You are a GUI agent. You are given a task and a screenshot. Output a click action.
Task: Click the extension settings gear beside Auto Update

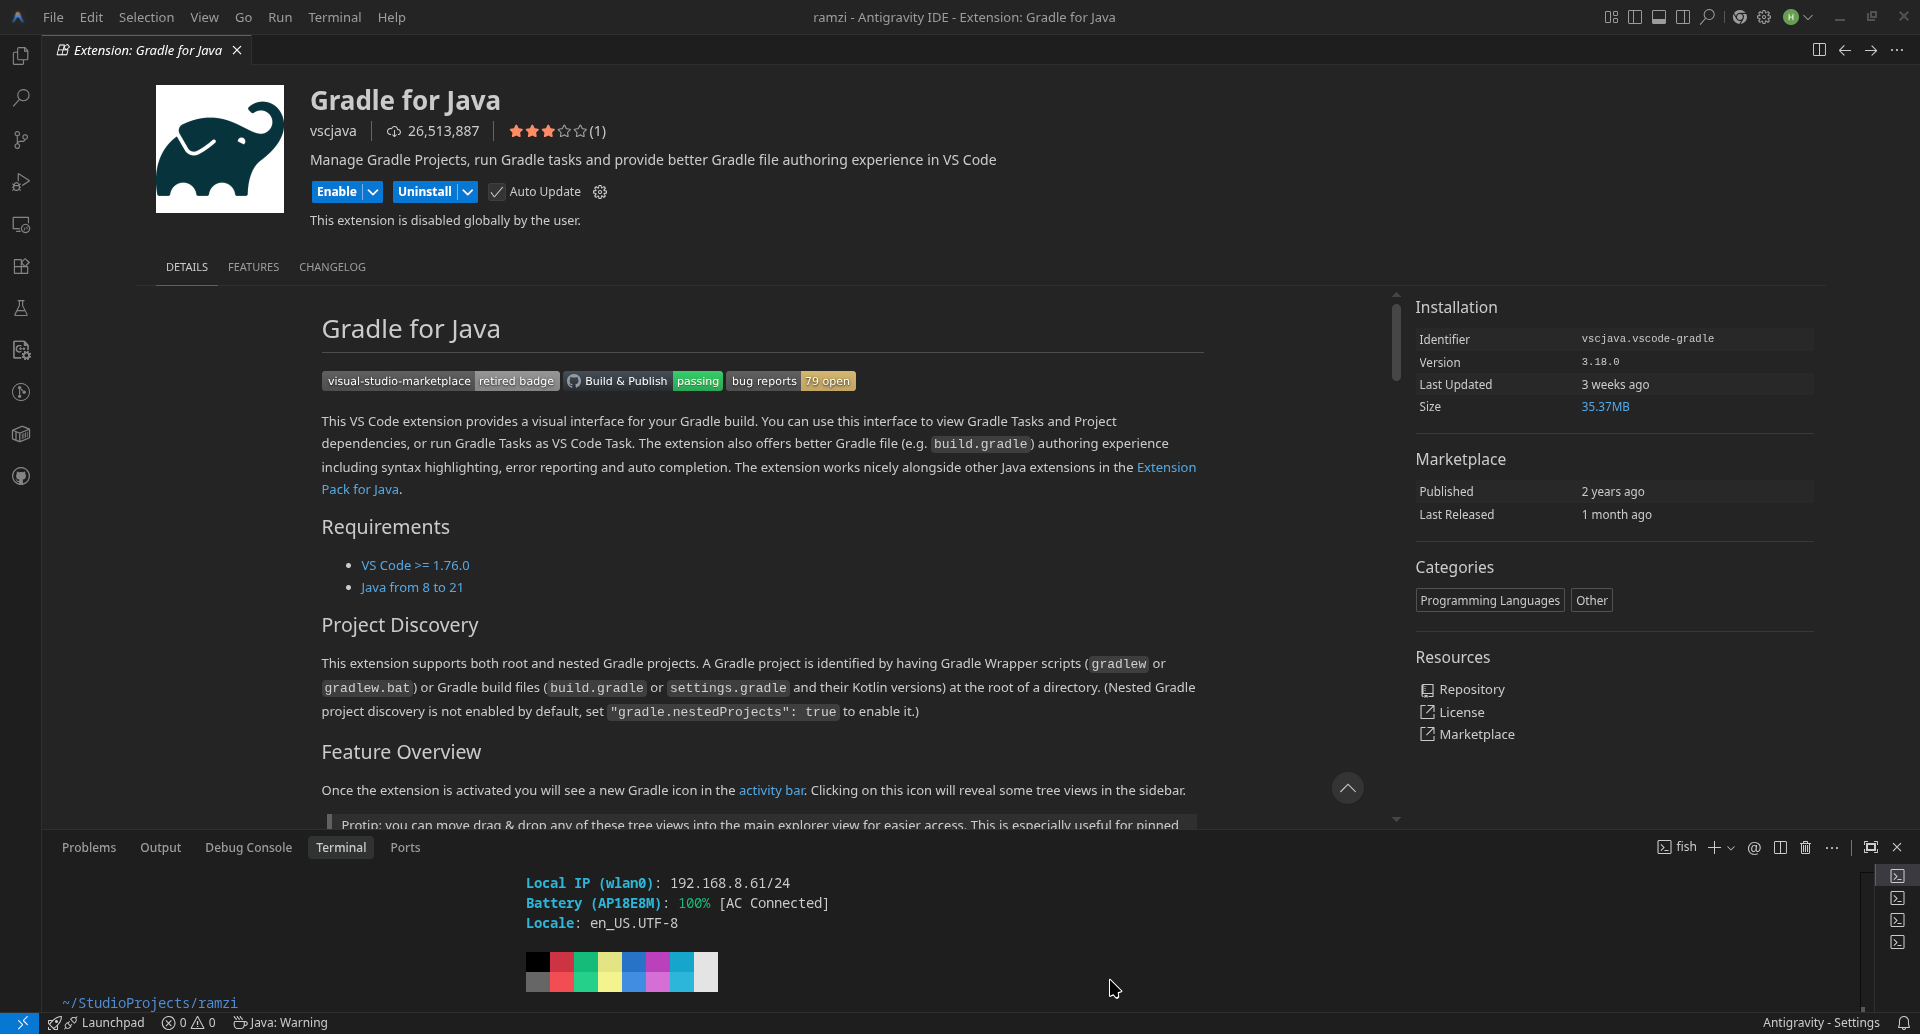click(600, 192)
